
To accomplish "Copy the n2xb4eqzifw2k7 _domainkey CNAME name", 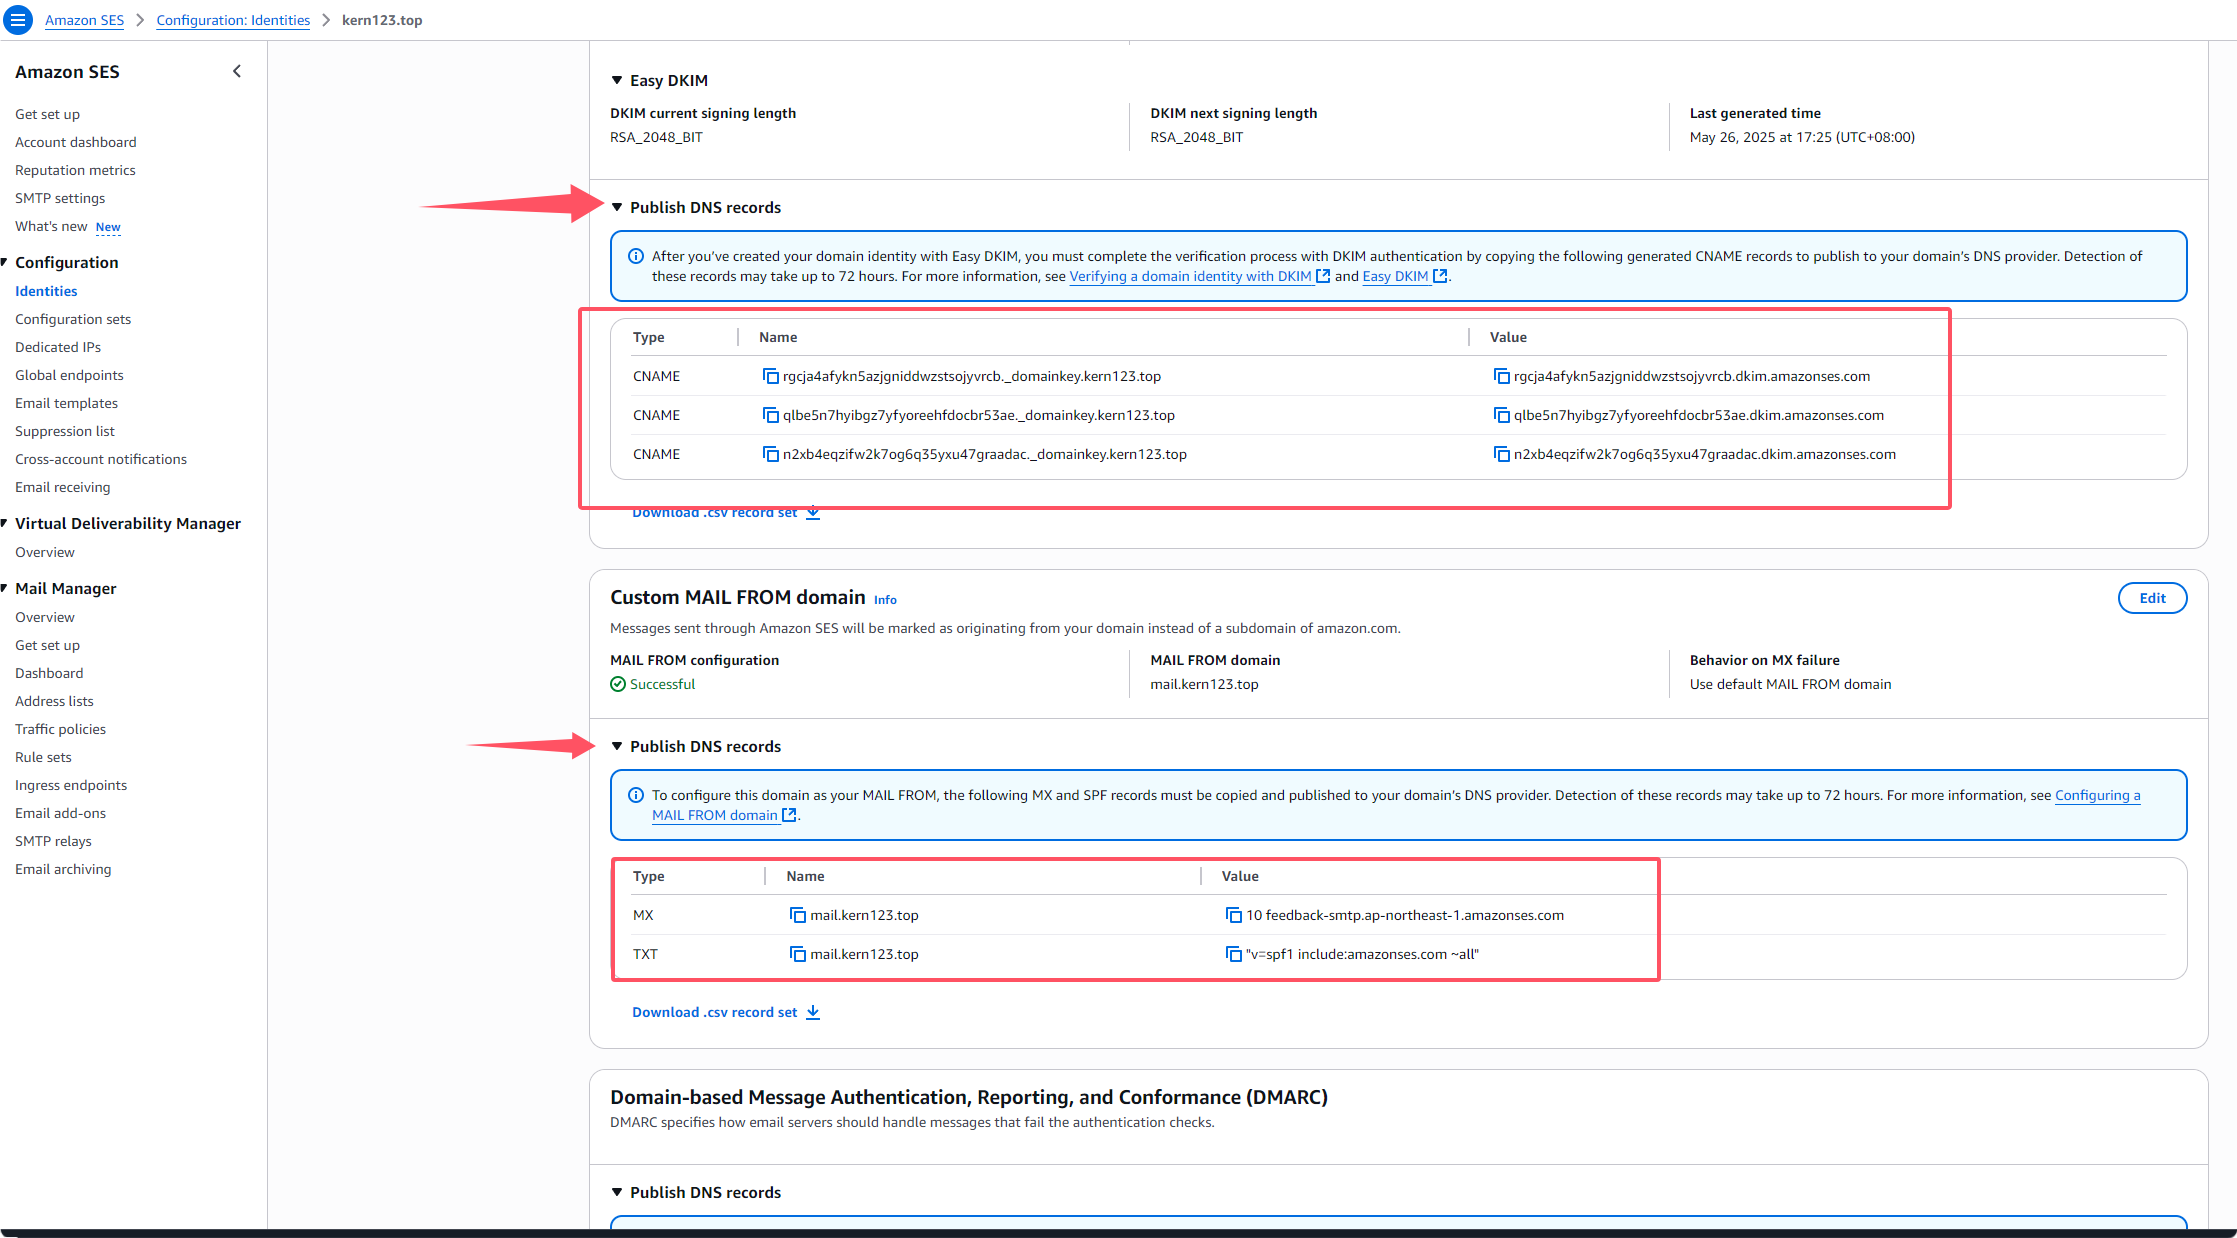I will pos(770,454).
